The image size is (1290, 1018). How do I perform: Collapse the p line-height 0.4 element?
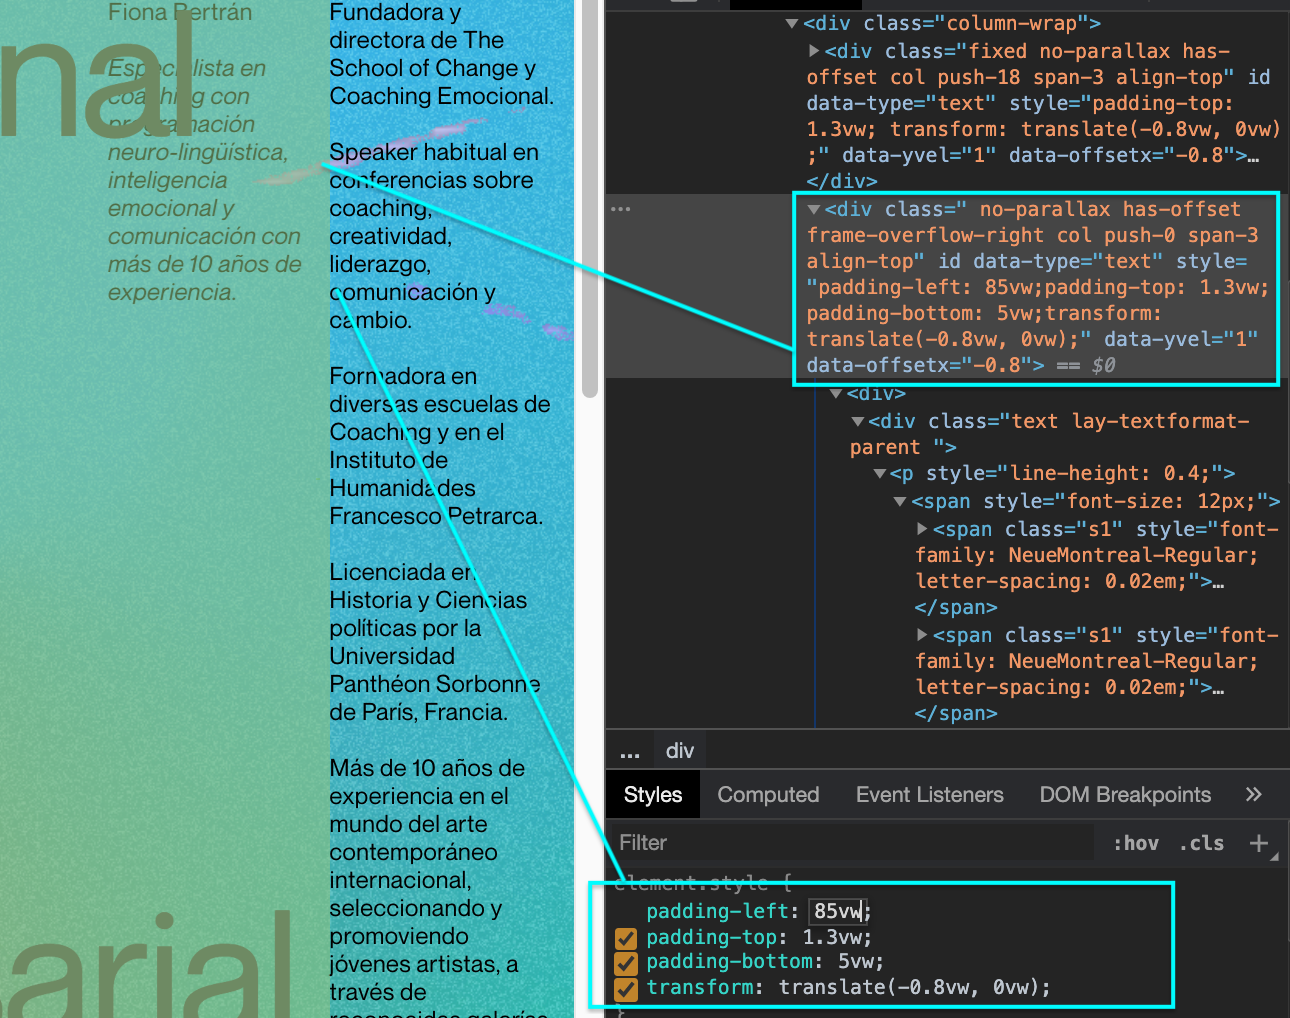tap(880, 474)
